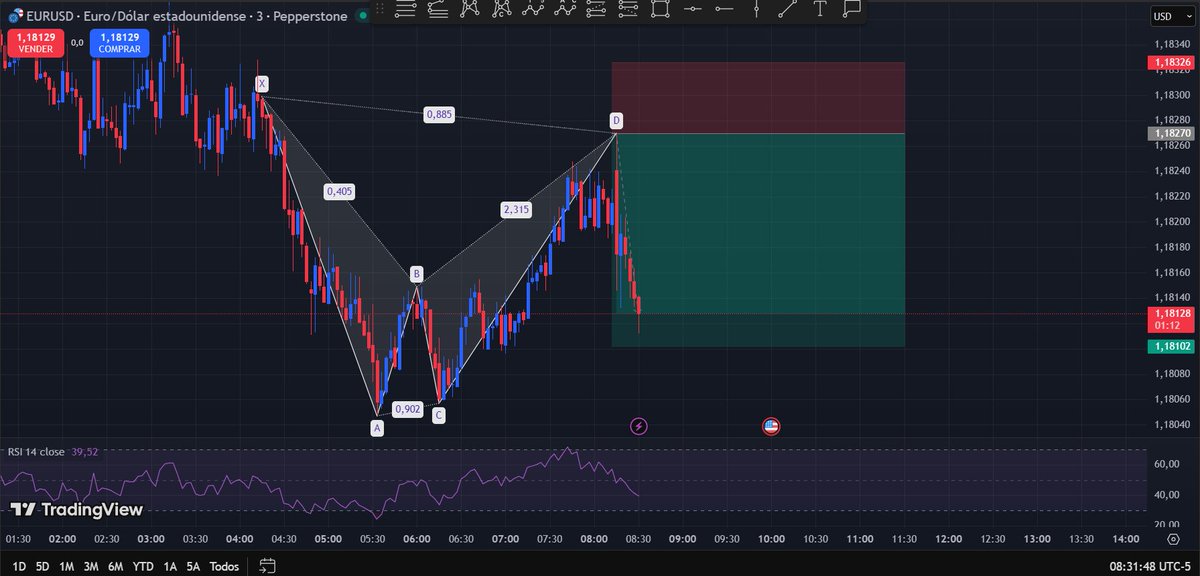
Task: Click the 0,0 spread value
Action: [77, 42]
